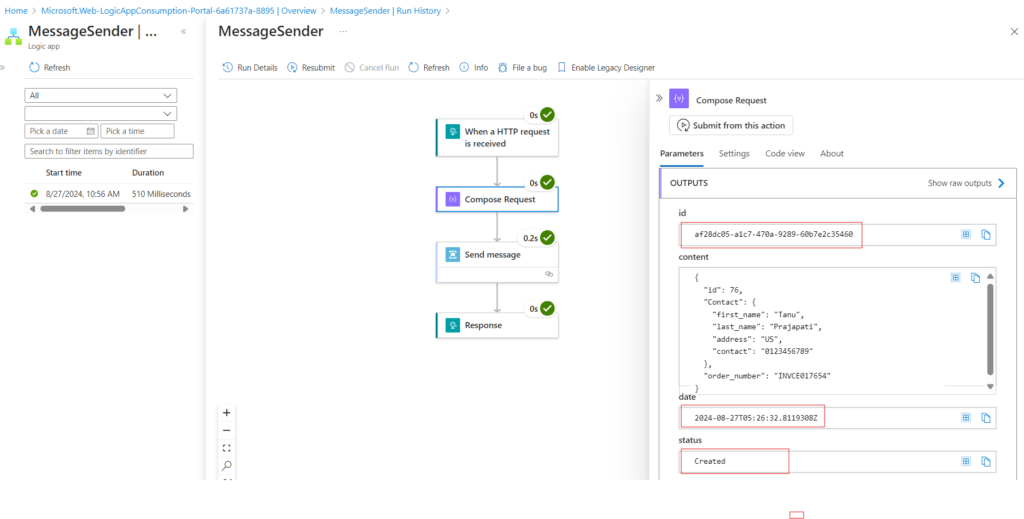The image size is (1024, 519).
Task: Expand the id output value
Action: [966, 234]
